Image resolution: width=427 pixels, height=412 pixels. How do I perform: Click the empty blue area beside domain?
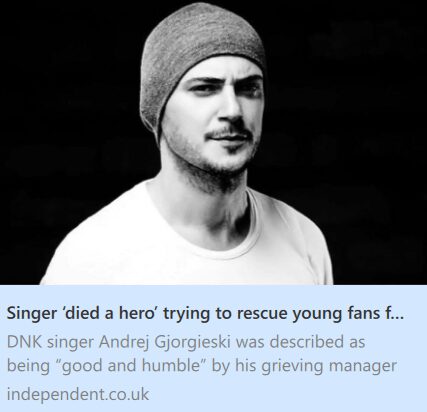click(x=287, y=394)
